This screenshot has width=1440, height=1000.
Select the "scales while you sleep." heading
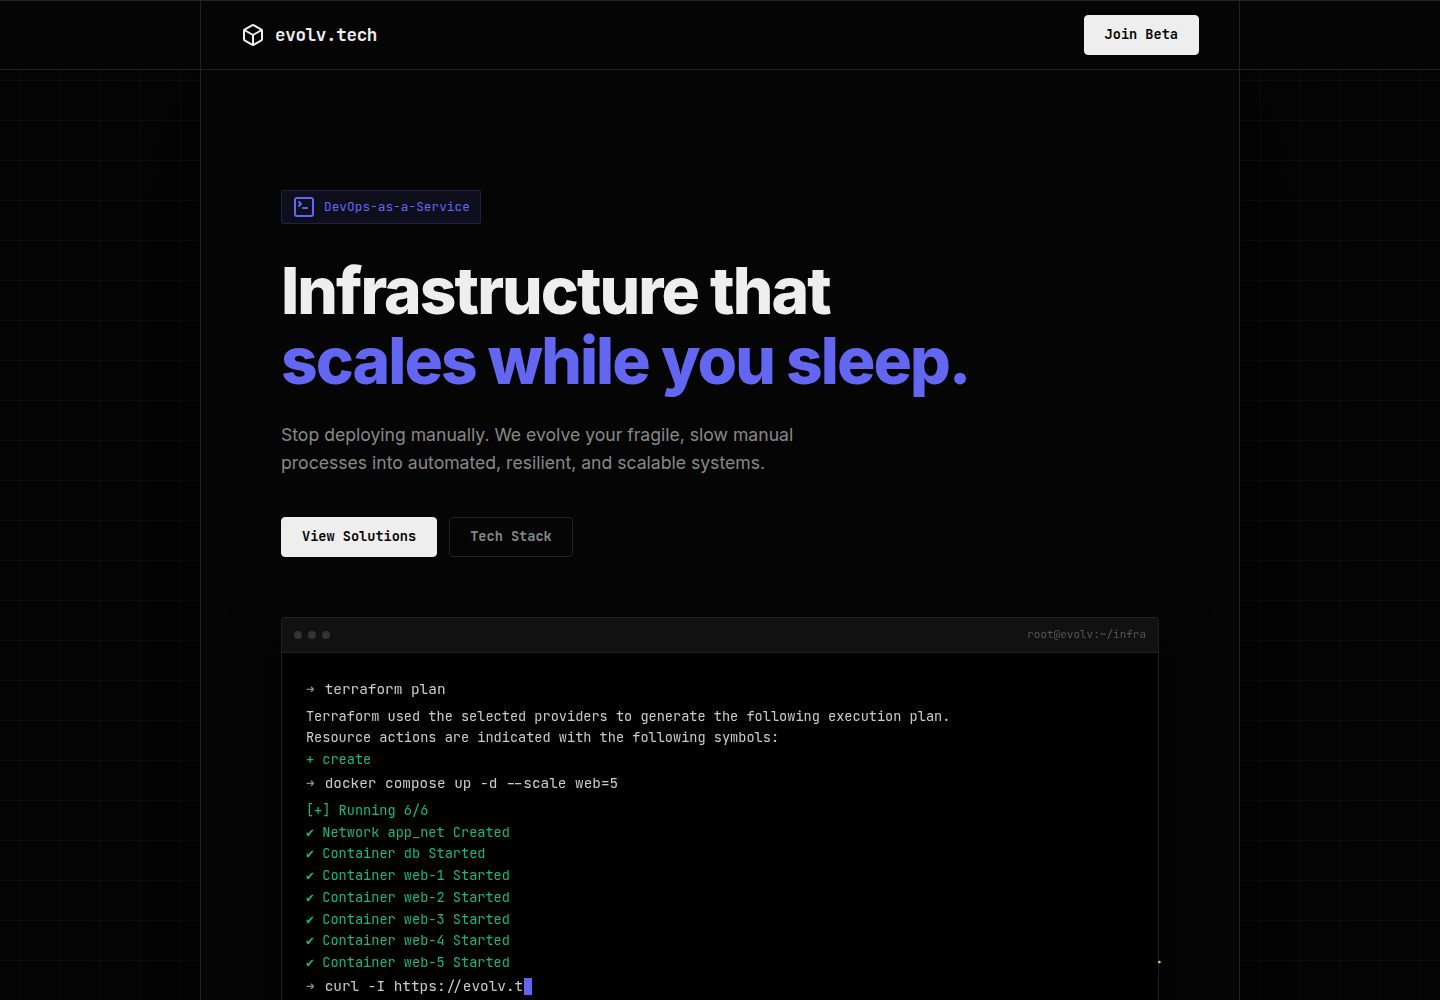tap(625, 361)
